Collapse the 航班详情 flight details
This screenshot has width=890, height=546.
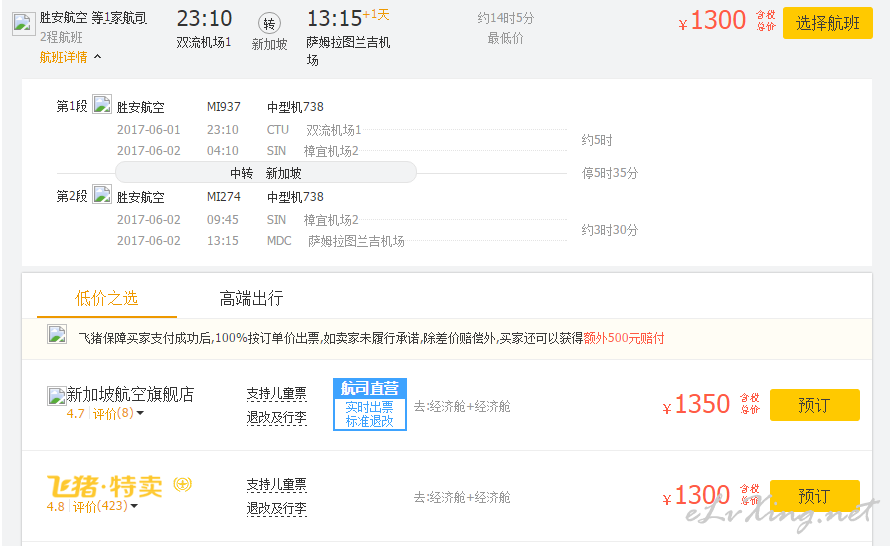(70, 57)
